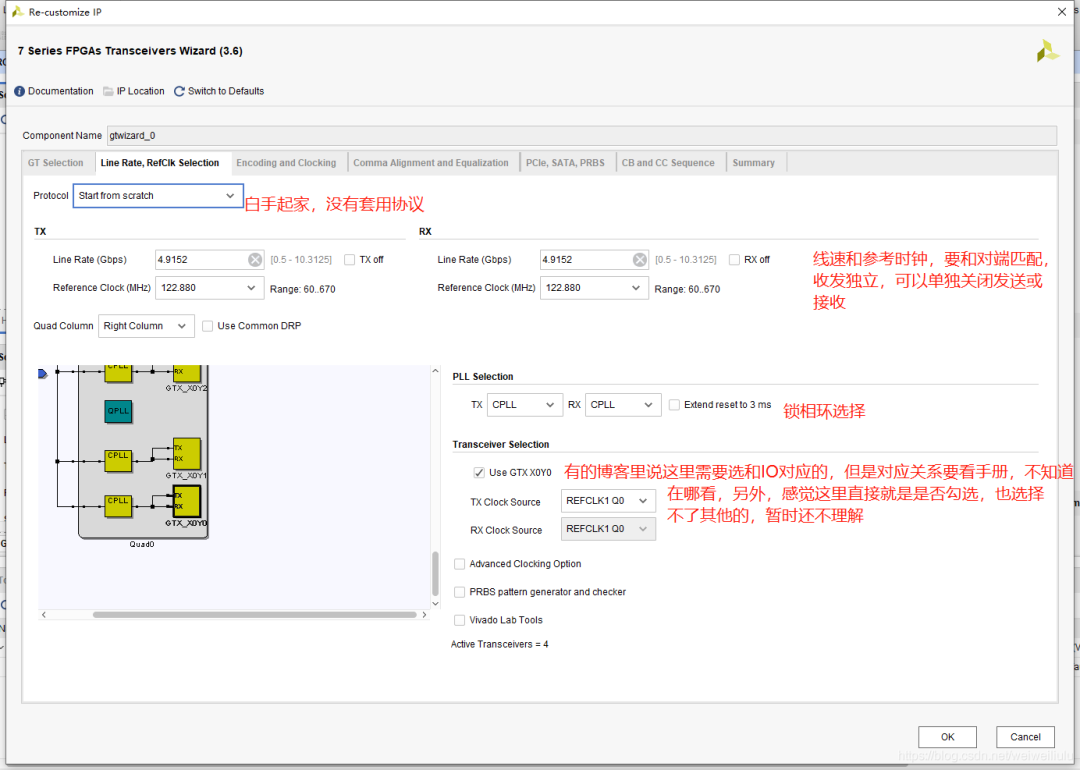Click the TX Line Rate input field
1080x770 pixels.
209,260
